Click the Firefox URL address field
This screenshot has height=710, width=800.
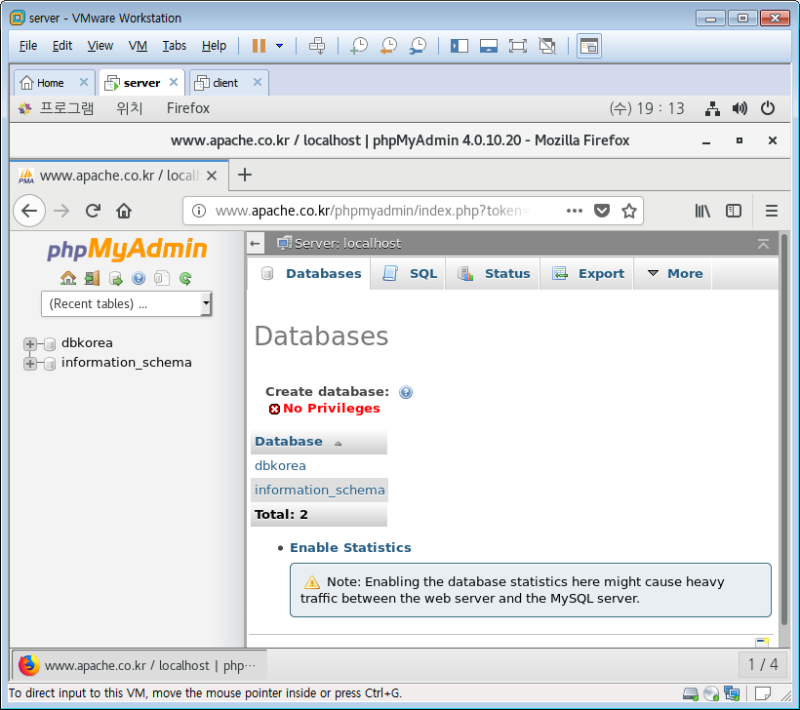[372, 211]
